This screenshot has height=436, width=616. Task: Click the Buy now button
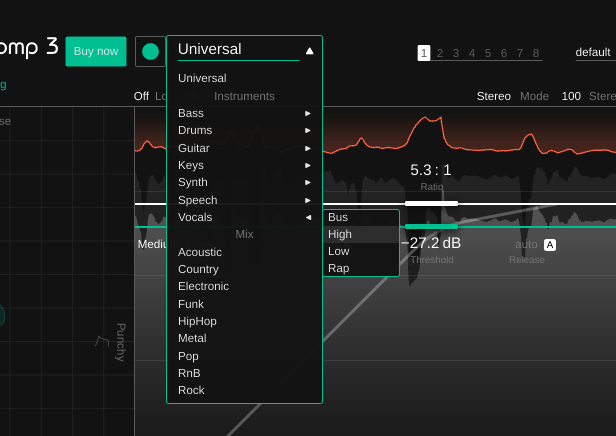[x=96, y=51]
